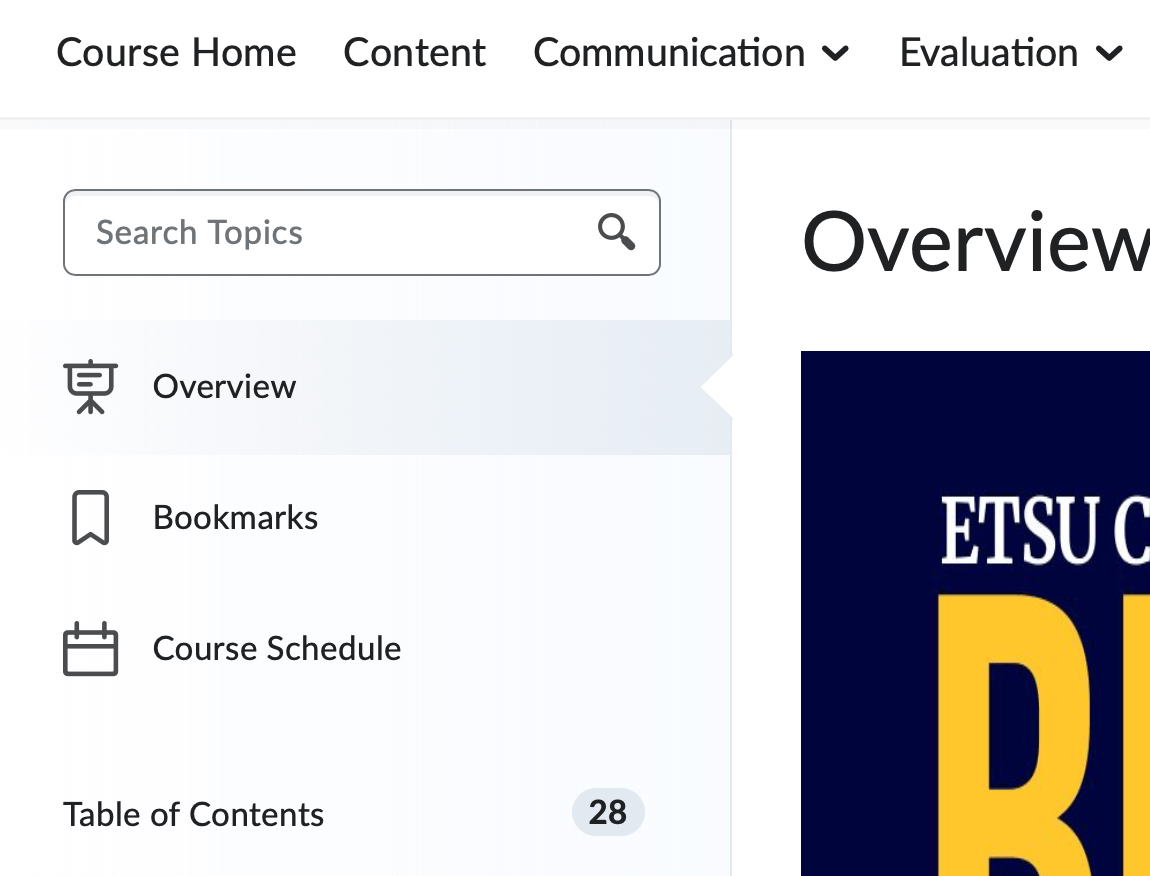This screenshot has width=1150, height=876.
Task: Expand the Table of Contents section
Action: pyautogui.click(x=193, y=814)
